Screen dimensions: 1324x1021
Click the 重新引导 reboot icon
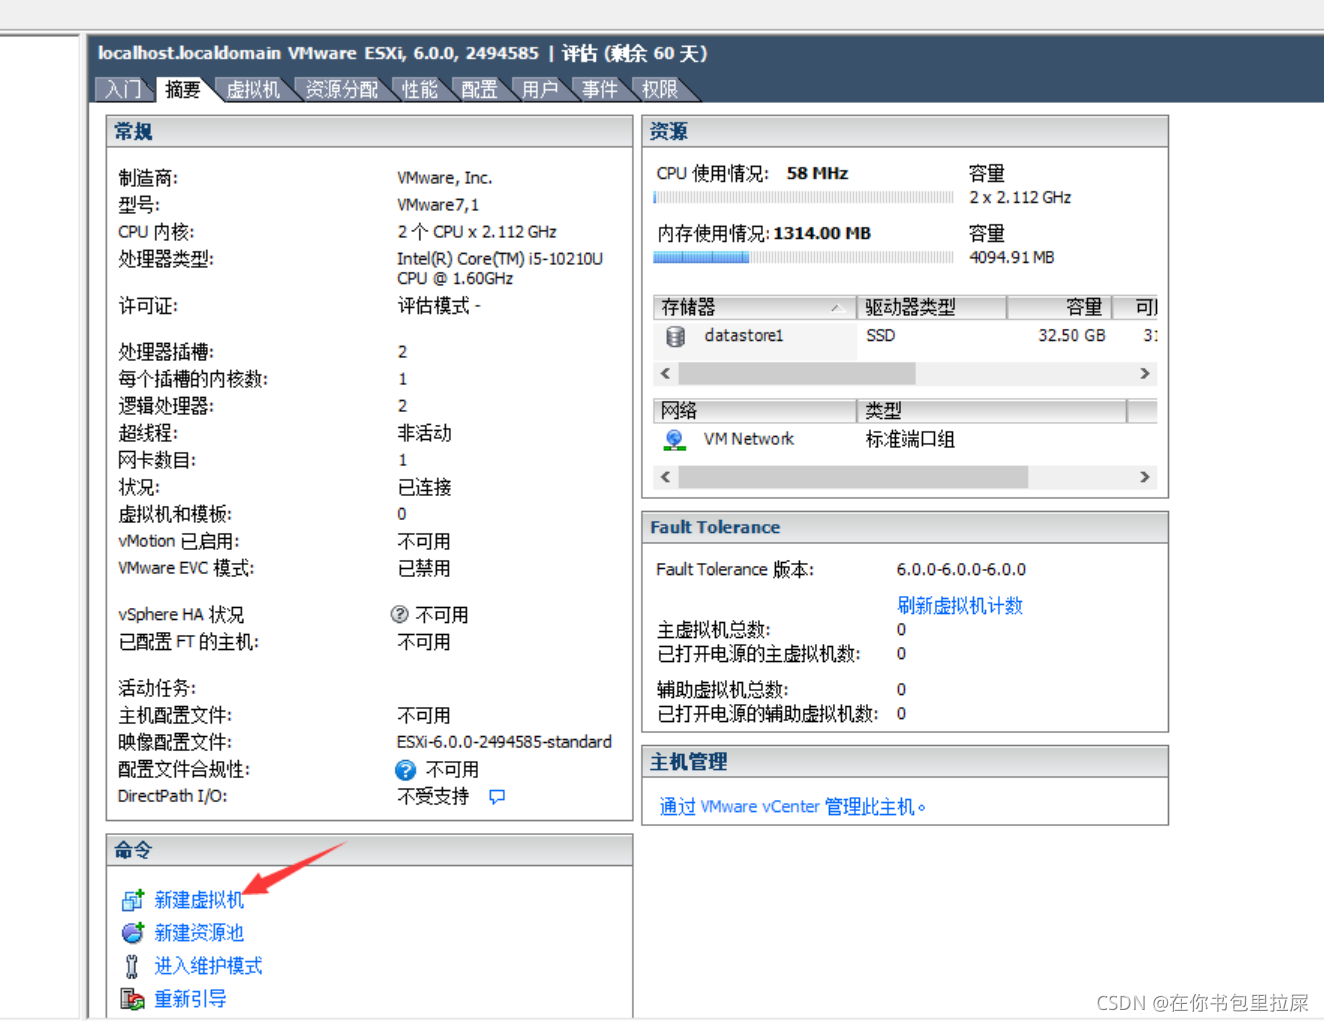coord(131,997)
